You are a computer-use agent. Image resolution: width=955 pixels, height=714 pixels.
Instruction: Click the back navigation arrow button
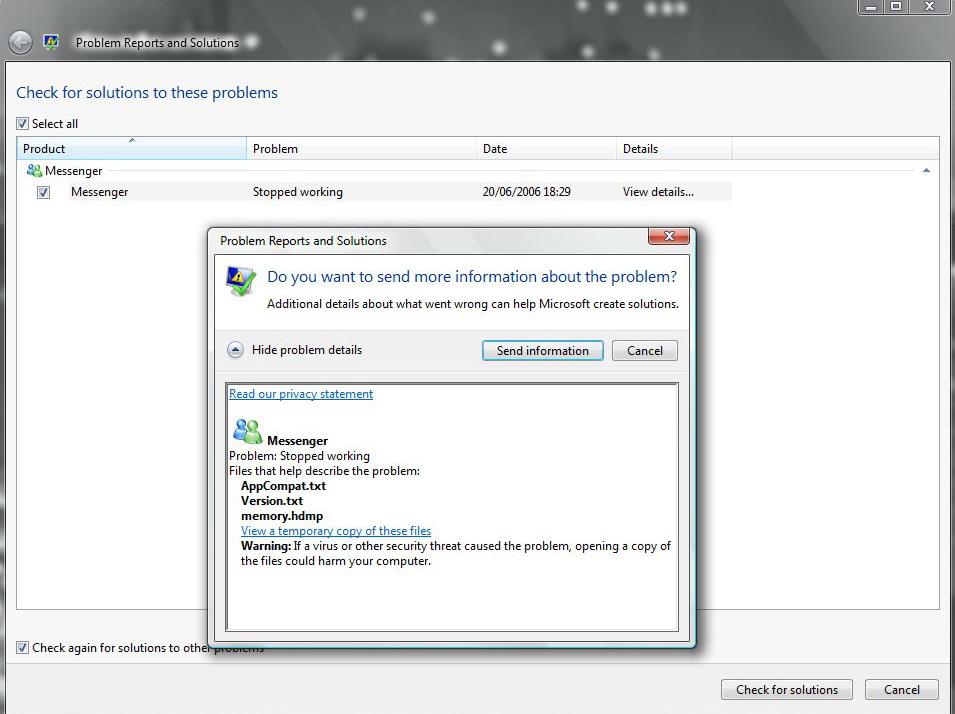[20, 43]
